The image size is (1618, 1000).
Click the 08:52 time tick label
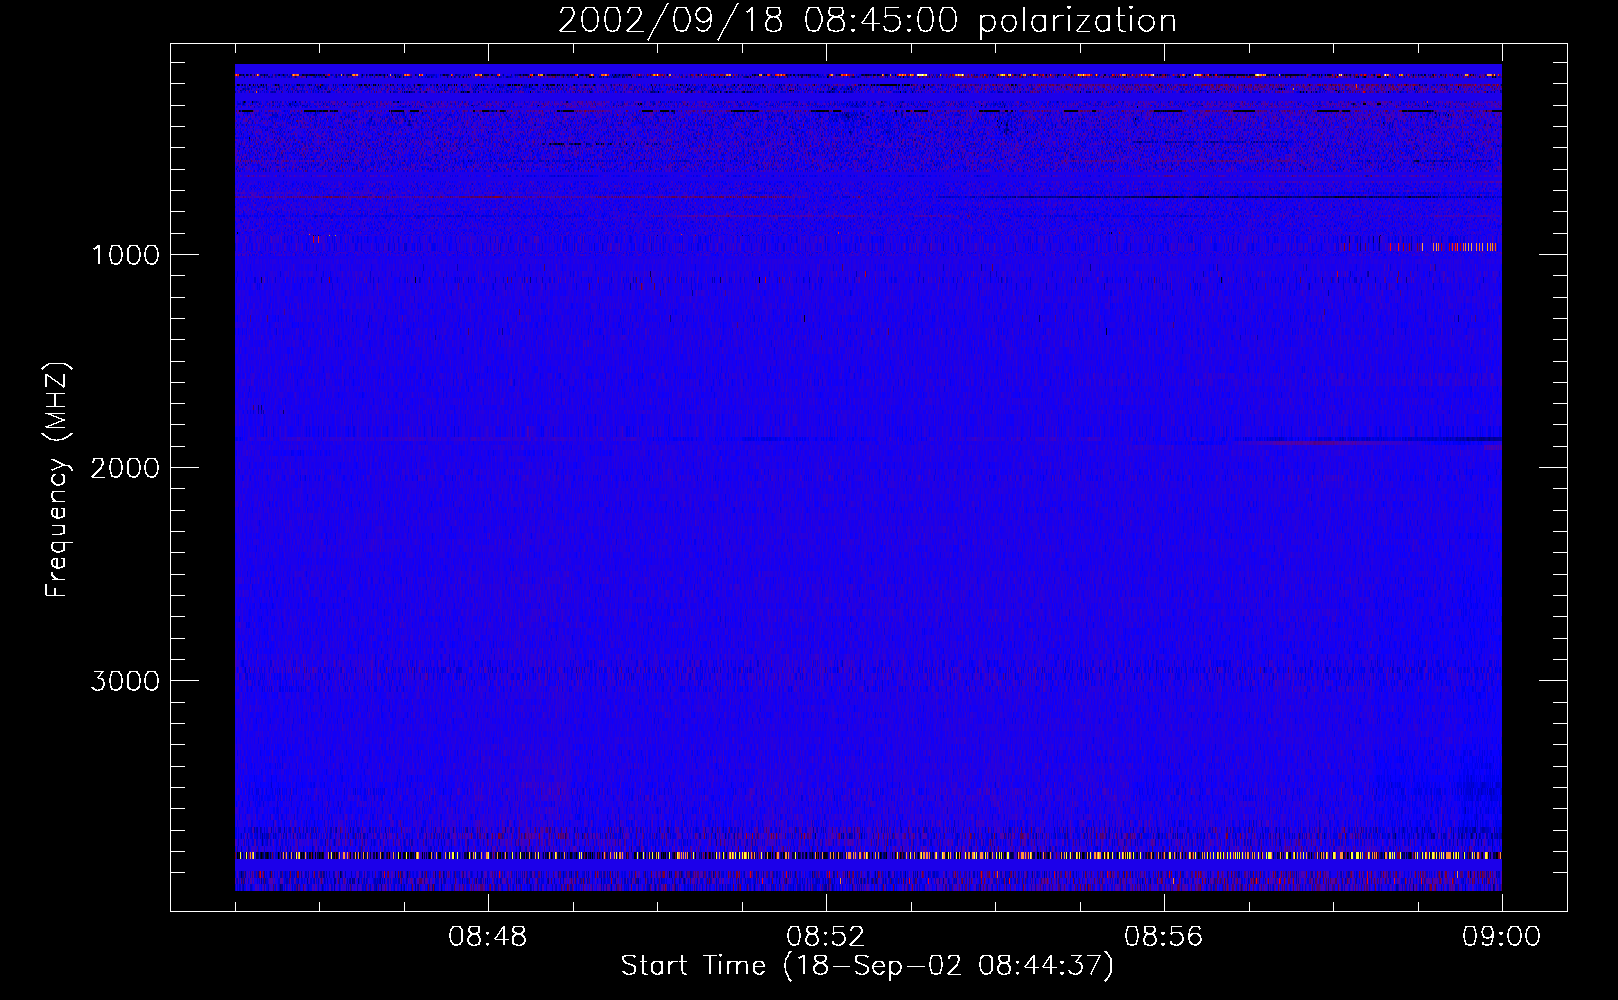[825, 937]
